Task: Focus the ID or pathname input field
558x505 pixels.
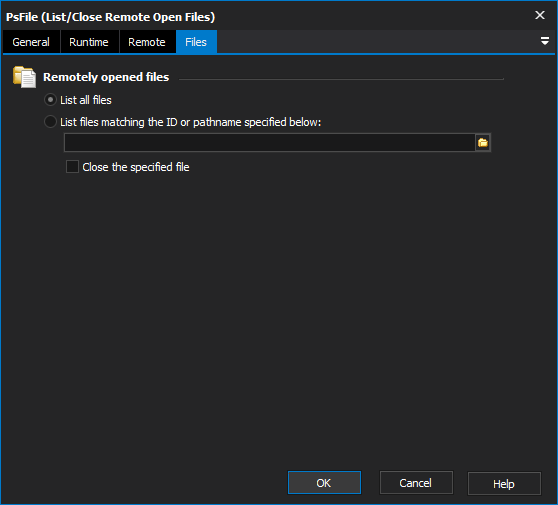Action: point(270,143)
